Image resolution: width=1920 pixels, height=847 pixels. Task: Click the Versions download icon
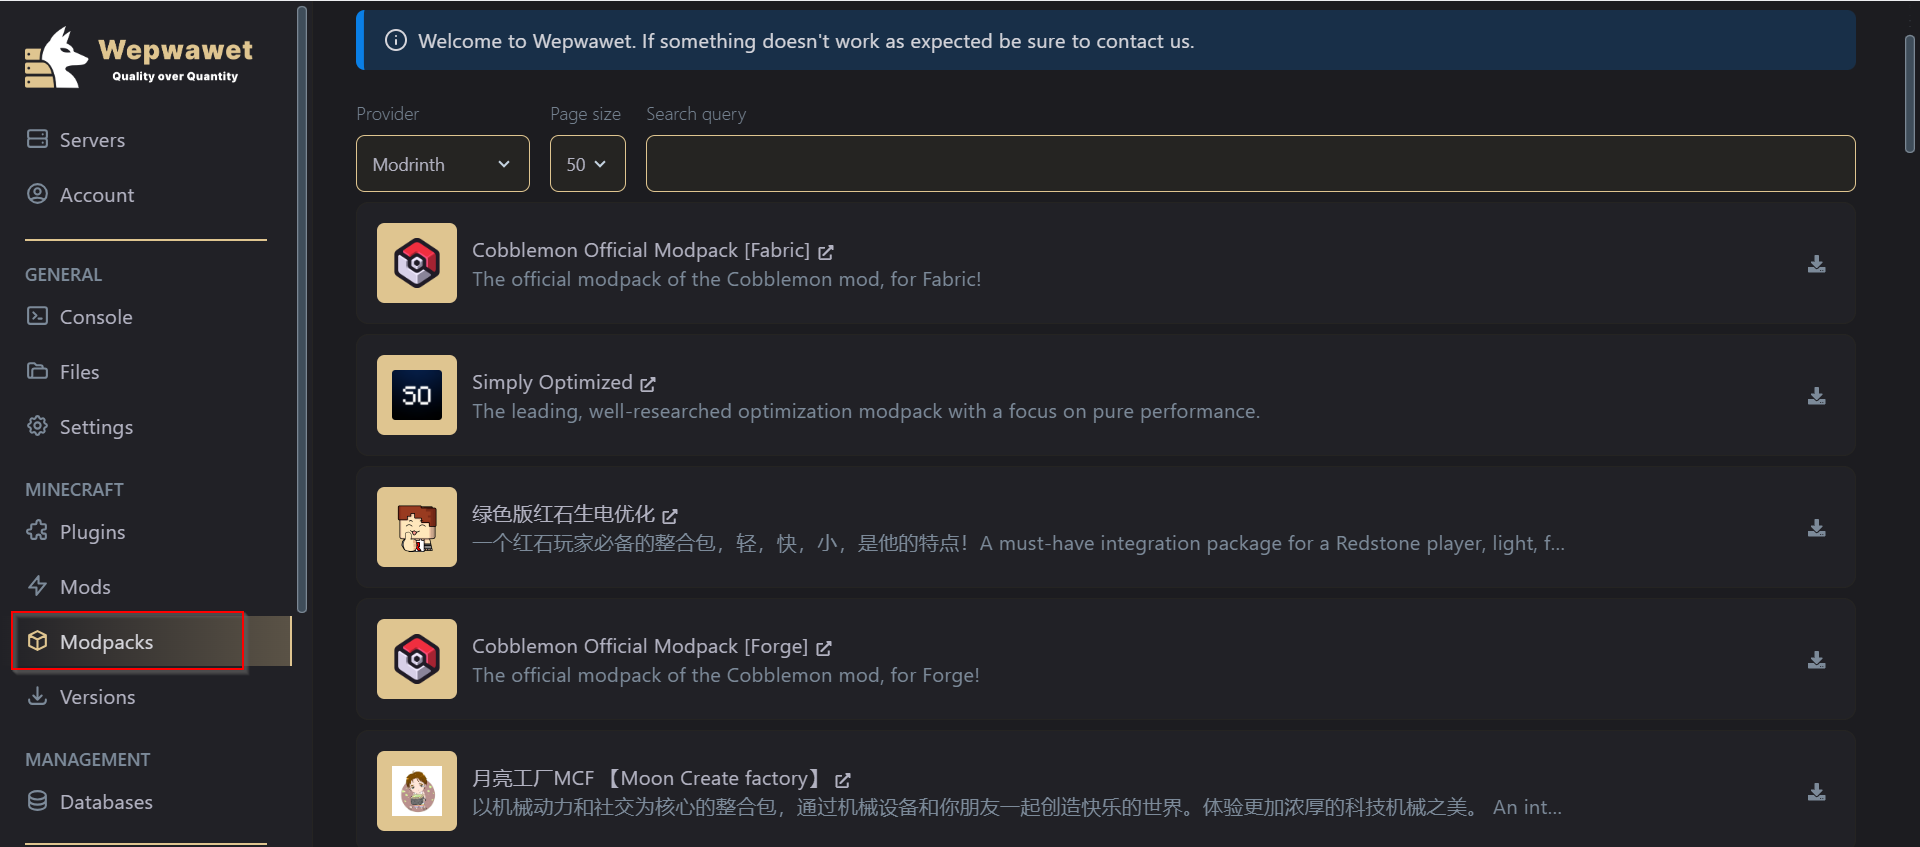(x=37, y=696)
